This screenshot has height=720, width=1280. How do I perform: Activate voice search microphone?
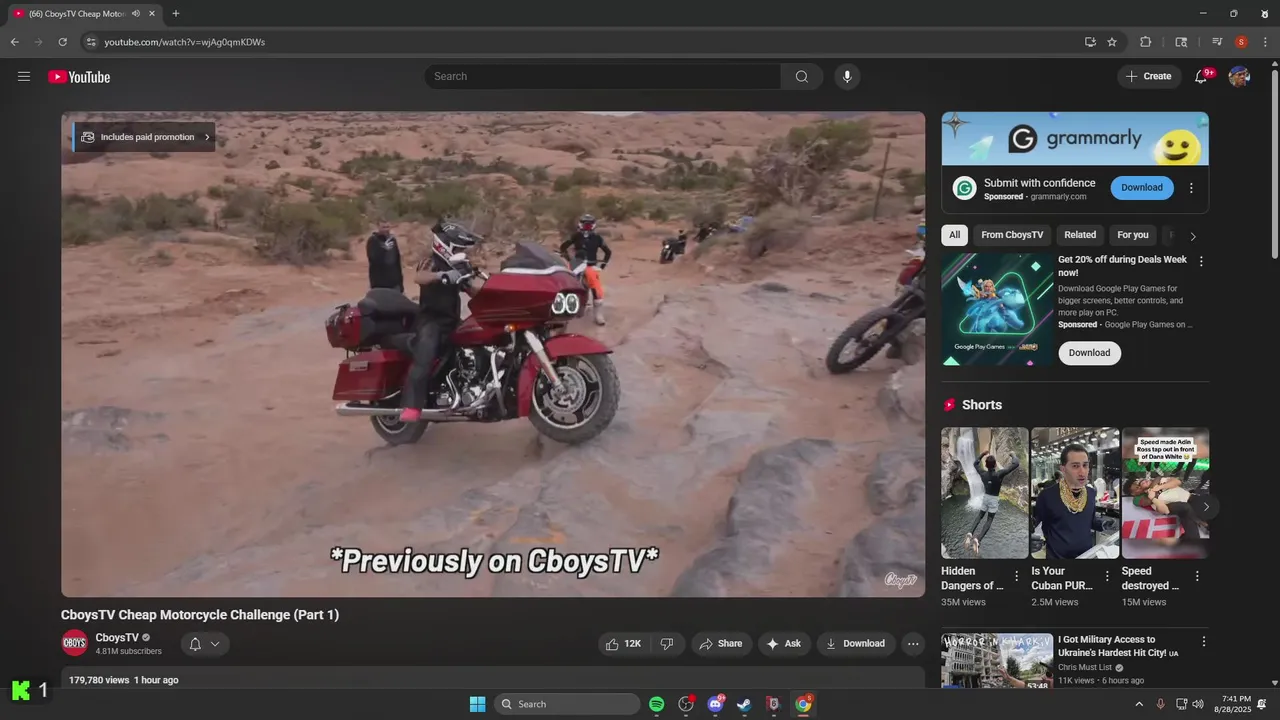pyautogui.click(x=847, y=77)
